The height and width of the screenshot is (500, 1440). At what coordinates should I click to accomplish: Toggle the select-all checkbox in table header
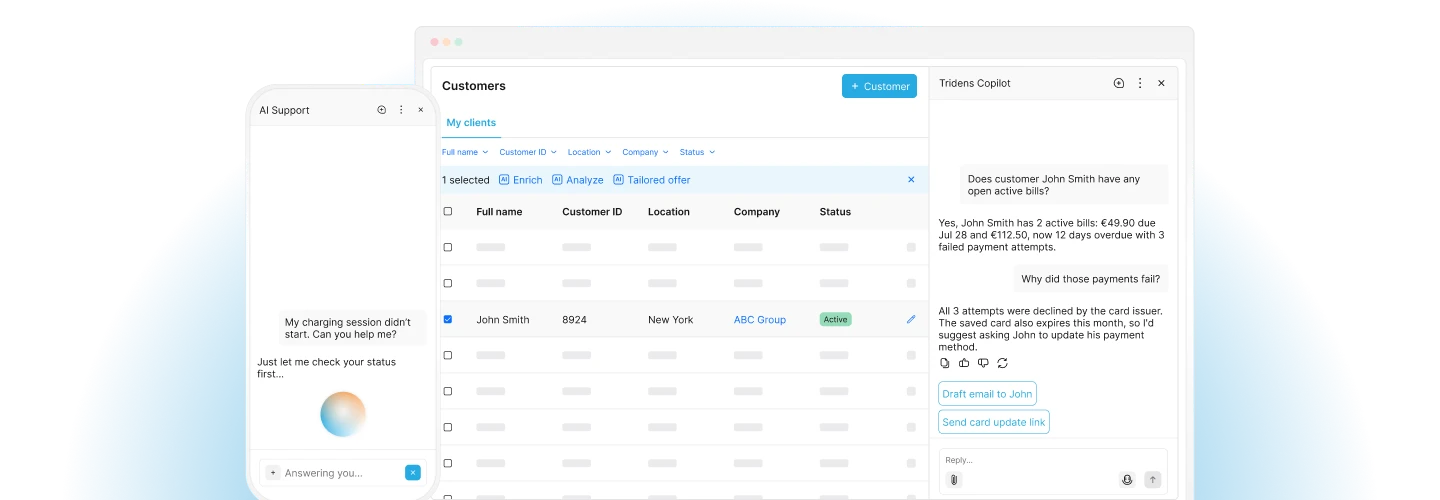[x=448, y=211]
